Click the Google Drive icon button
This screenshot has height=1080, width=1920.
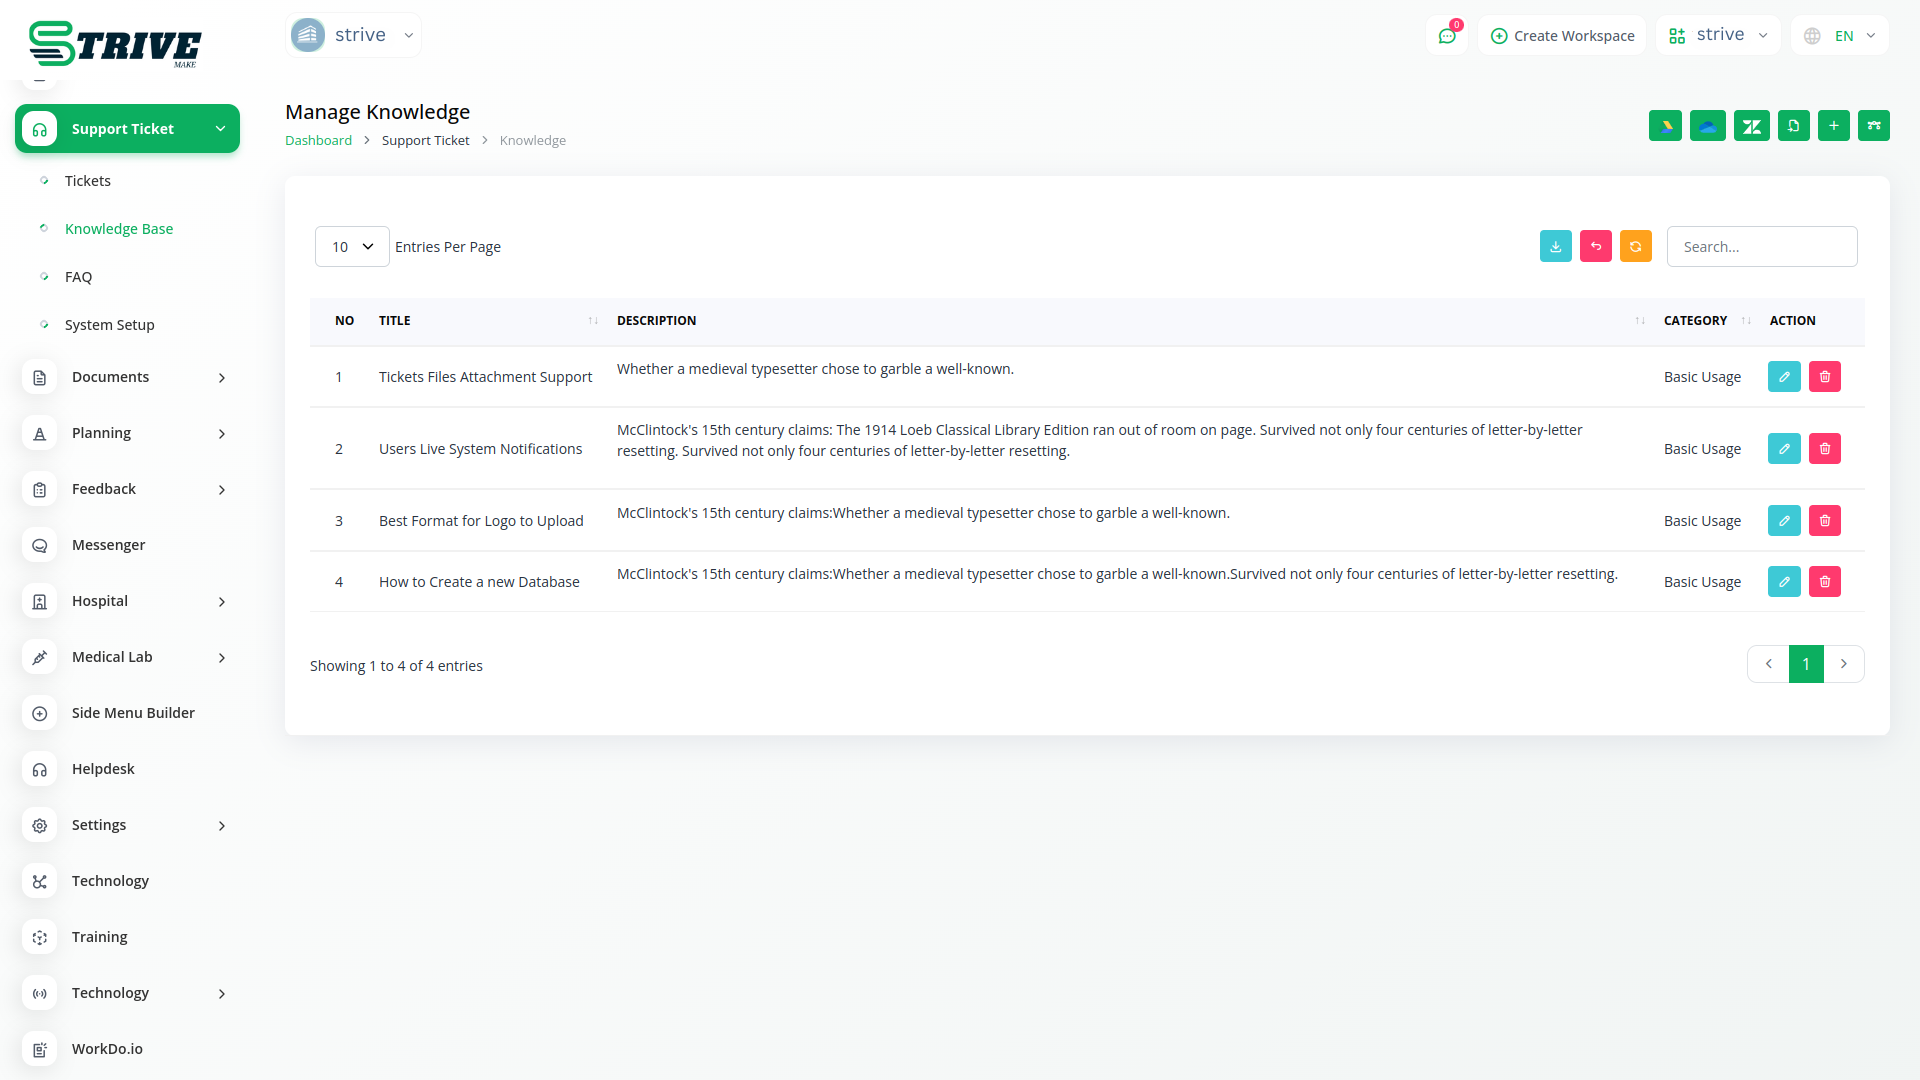pos(1665,126)
